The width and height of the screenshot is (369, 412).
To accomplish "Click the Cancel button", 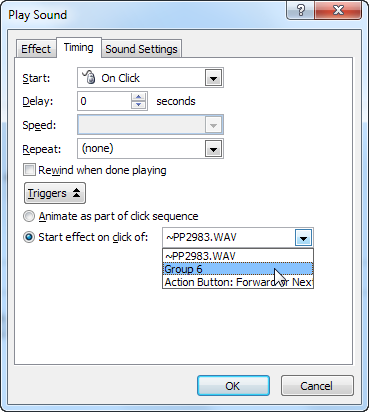I will (x=317, y=386).
